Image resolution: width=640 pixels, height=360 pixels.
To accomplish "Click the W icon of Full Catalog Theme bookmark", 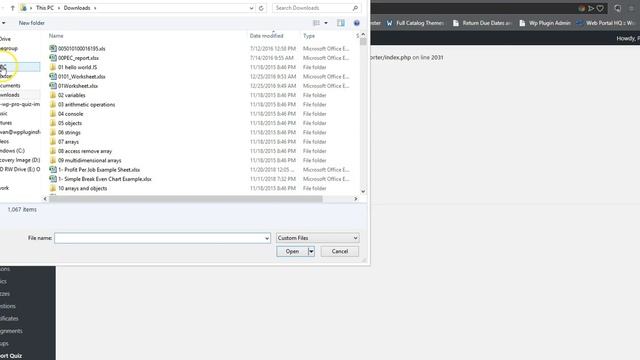I will pyautogui.click(x=389, y=23).
